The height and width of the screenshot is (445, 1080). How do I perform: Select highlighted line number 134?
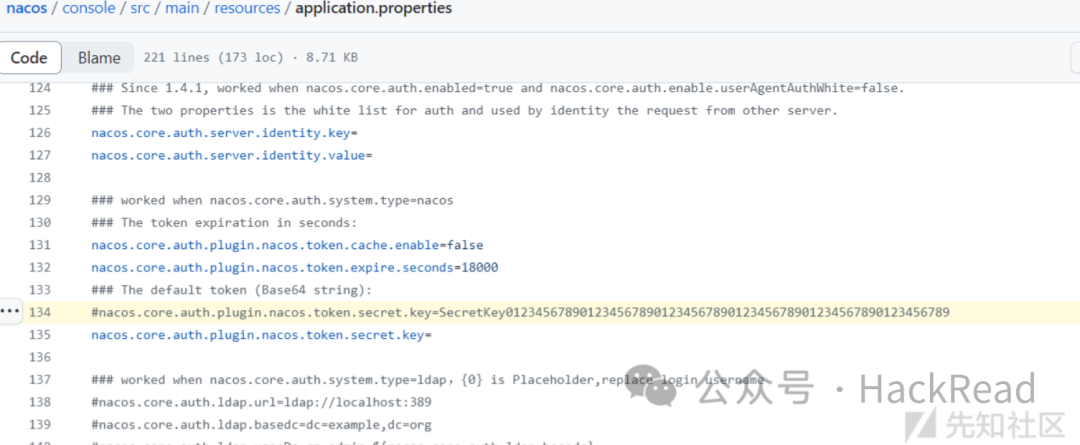[x=39, y=312]
